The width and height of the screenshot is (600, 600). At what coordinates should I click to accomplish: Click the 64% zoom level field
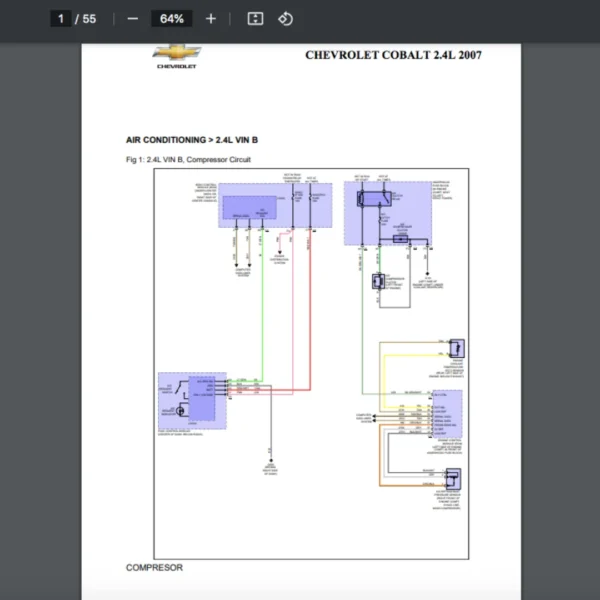pos(171,19)
